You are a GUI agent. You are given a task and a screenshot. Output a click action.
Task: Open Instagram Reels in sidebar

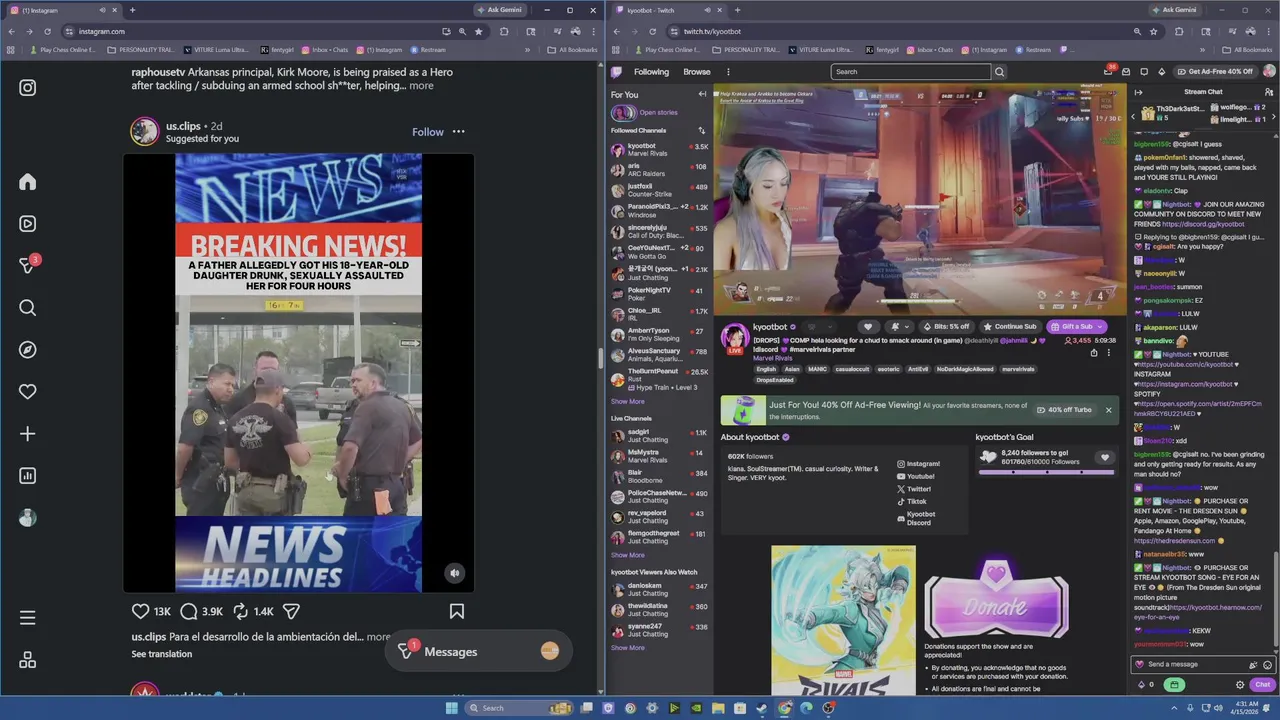pos(28,224)
